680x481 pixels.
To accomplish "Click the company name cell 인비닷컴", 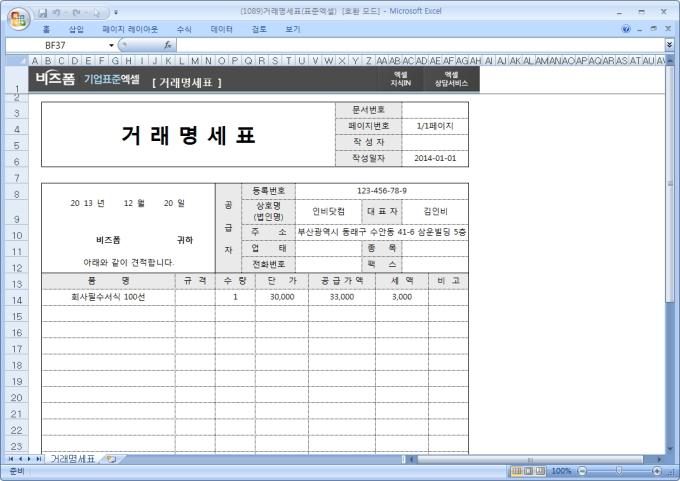I will tap(328, 211).
